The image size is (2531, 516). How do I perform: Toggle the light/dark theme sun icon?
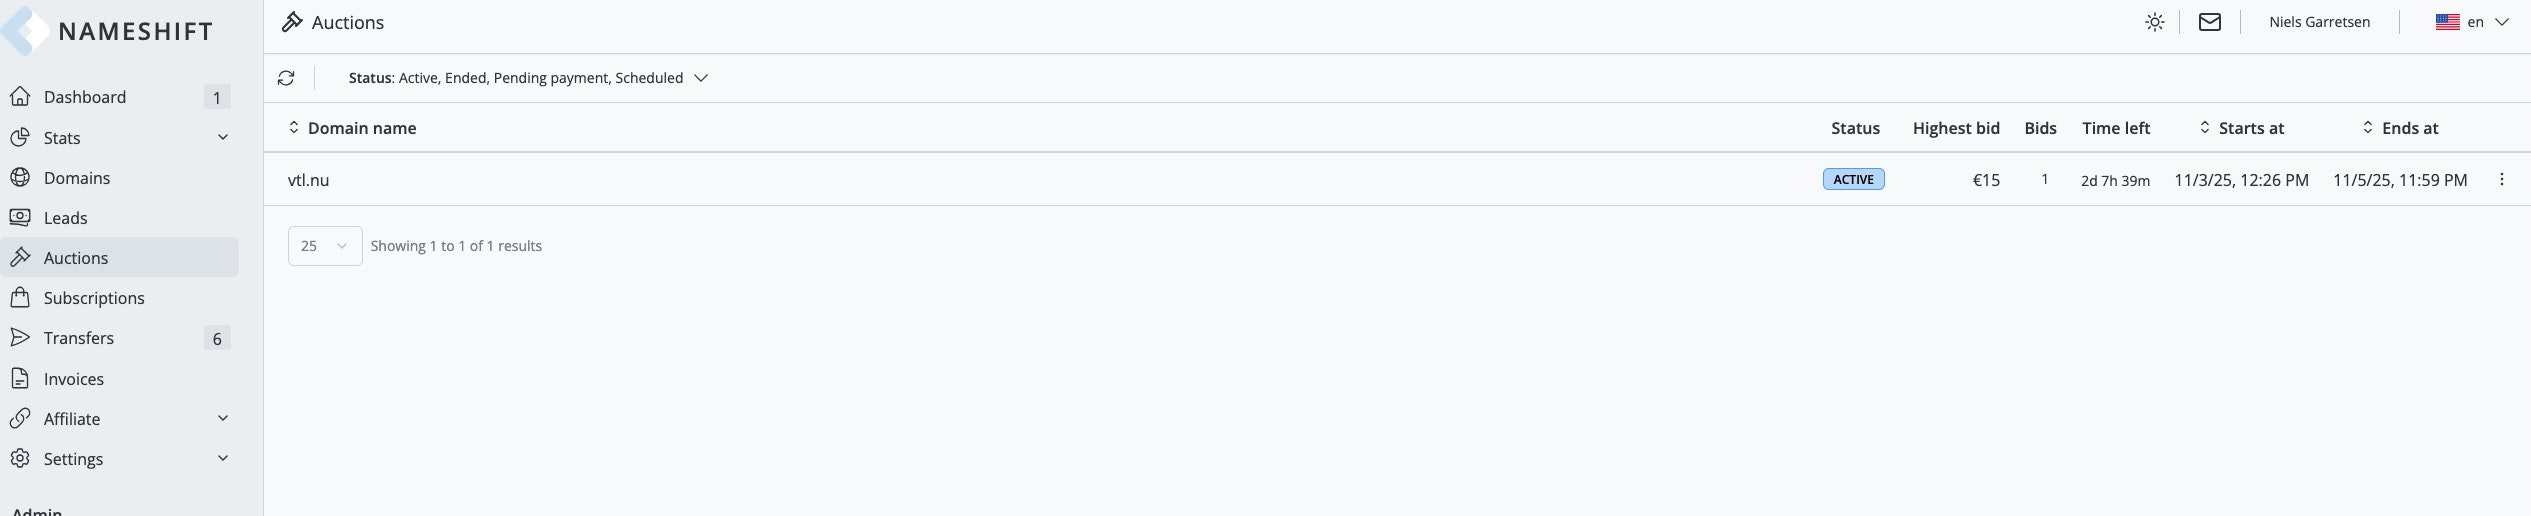2155,22
